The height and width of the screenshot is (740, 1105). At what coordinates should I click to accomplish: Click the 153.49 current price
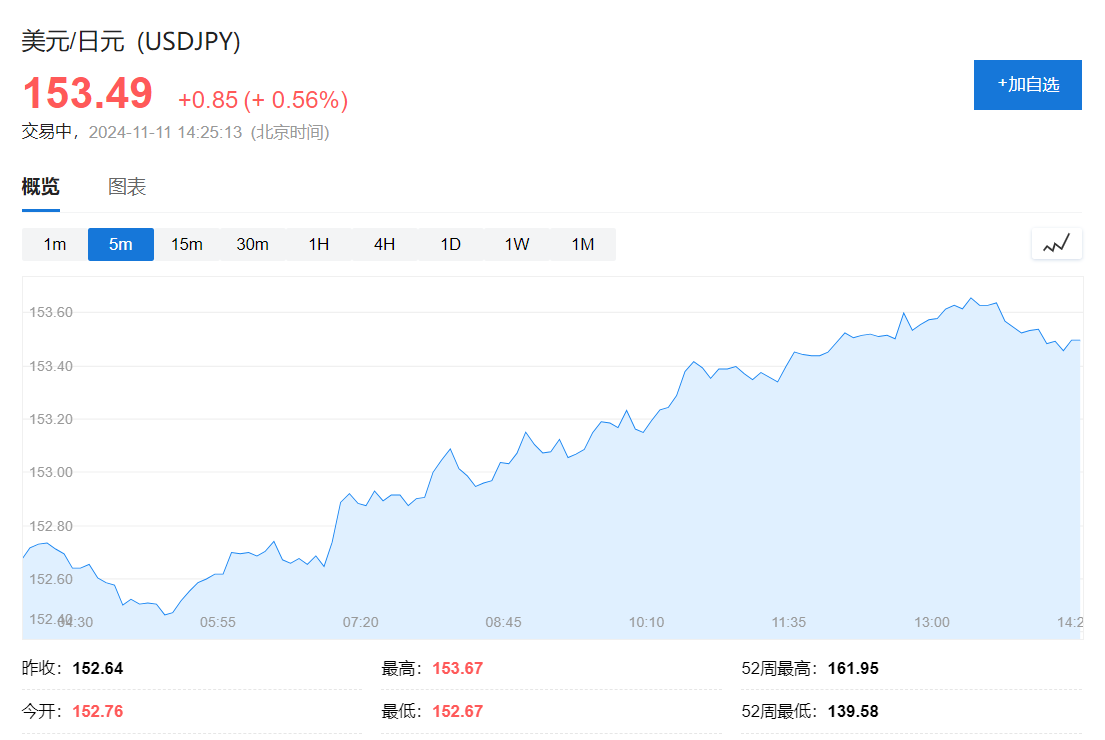[88, 94]
